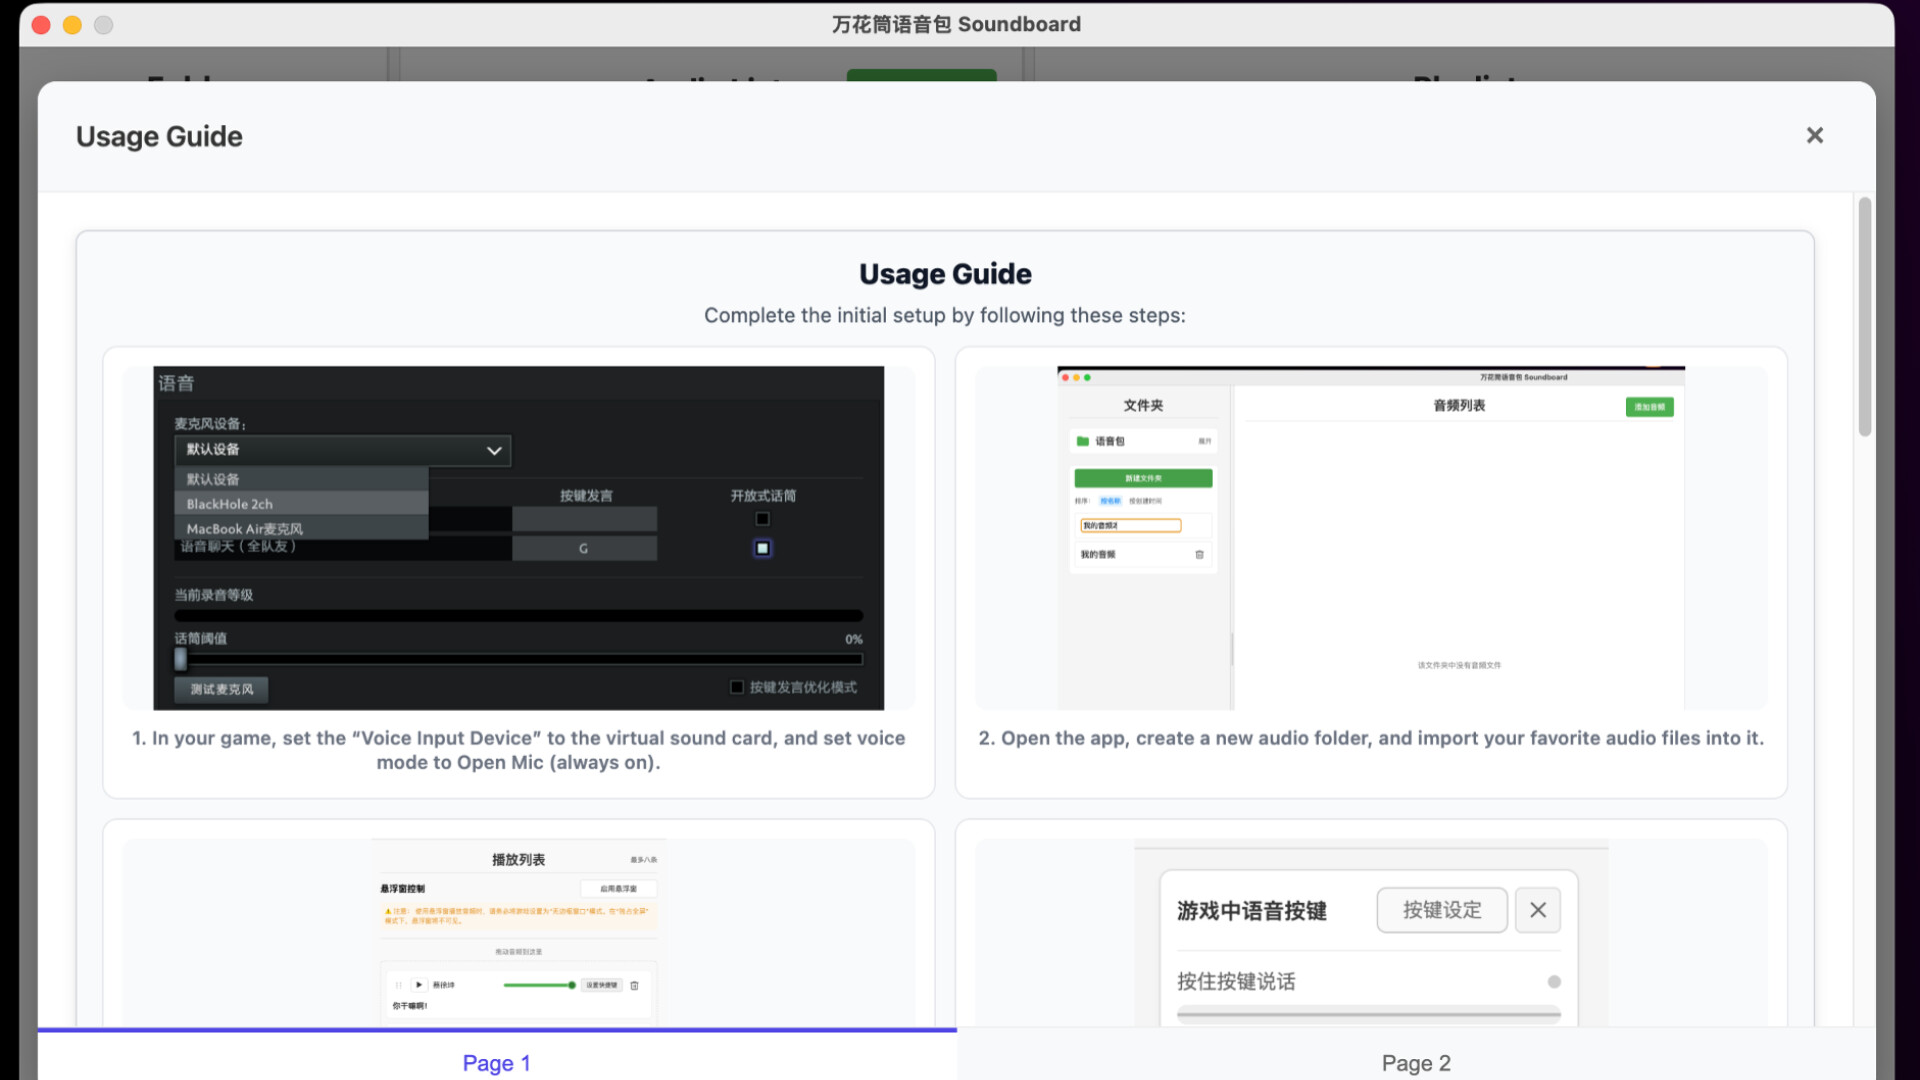Click the folder name input field showing 我的音频
1920x1080 pixels.
(1130, 525)
